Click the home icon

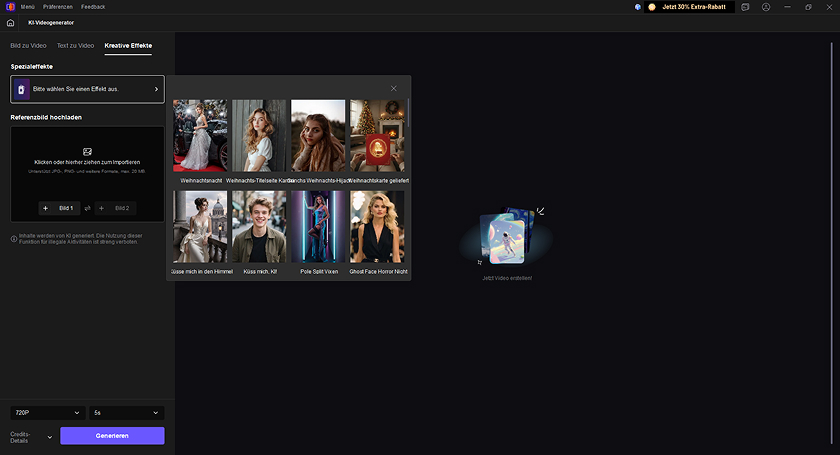tap(10, 21)
